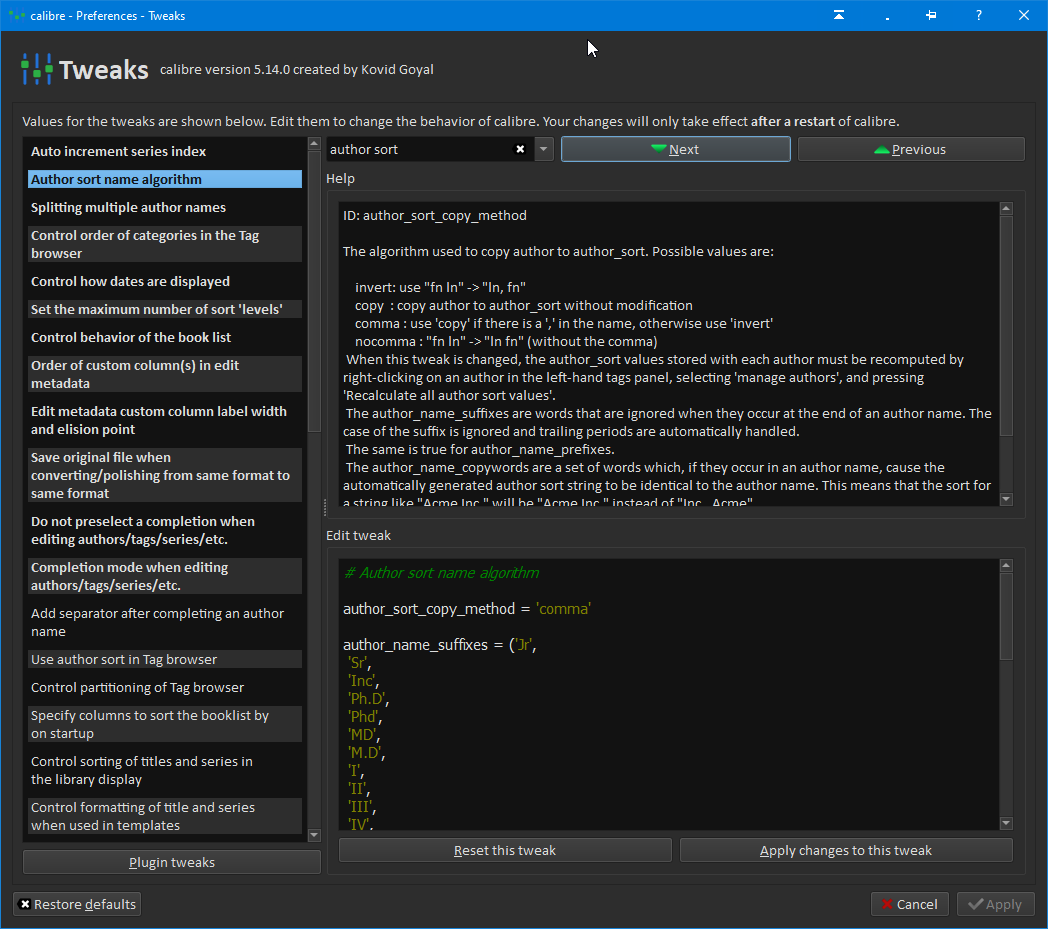Select Control behavior of the book list

(x=164, y=338)
